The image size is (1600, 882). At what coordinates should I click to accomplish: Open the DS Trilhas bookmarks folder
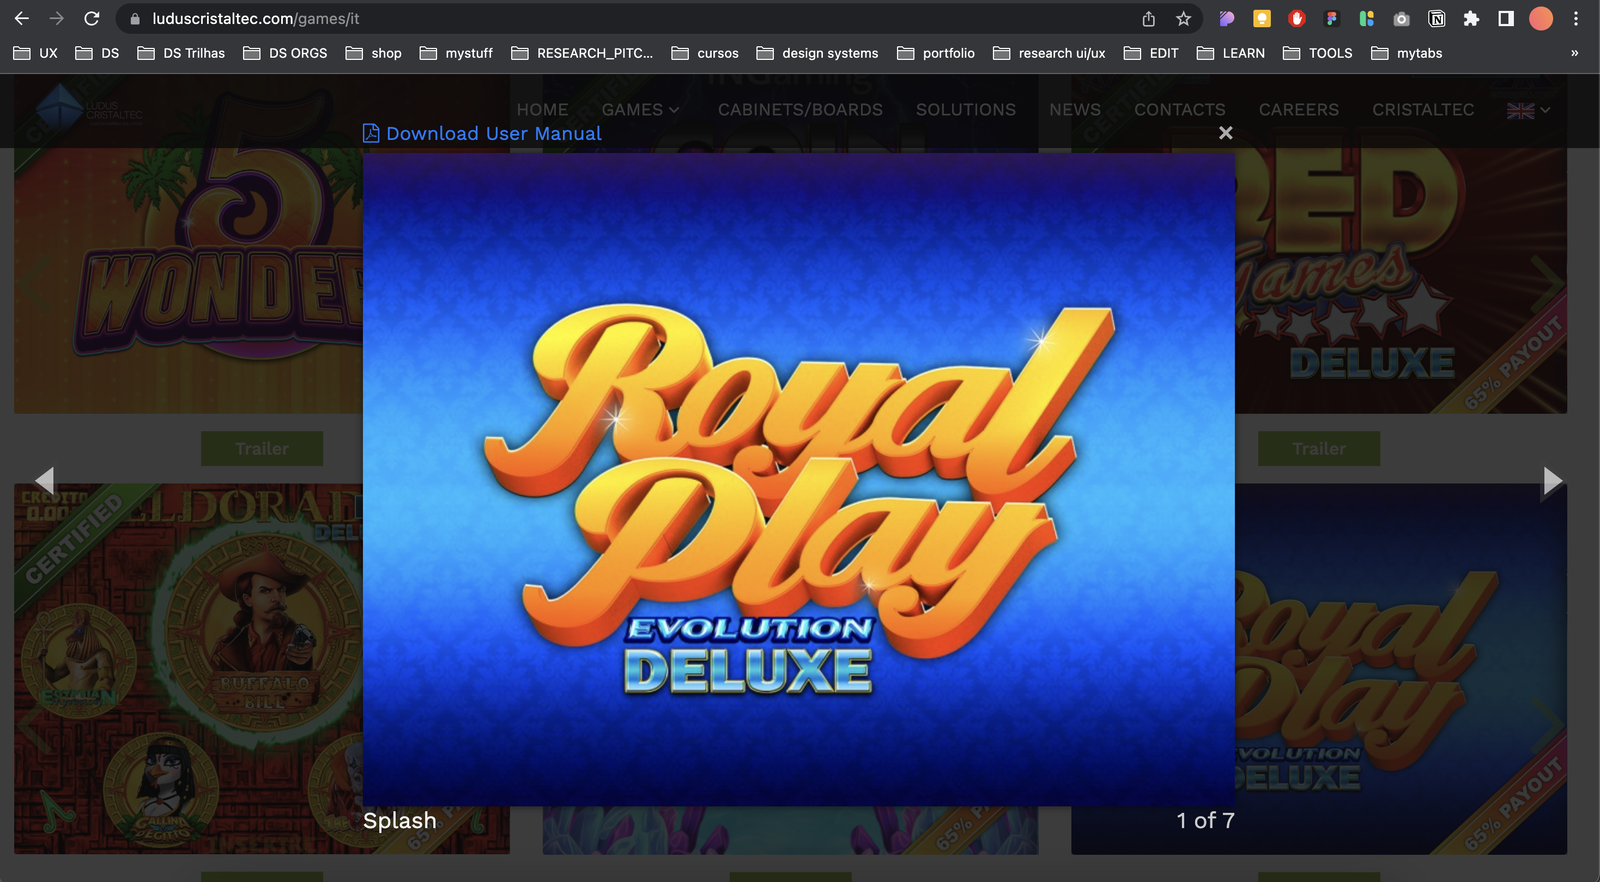click(x=181, y=53)
